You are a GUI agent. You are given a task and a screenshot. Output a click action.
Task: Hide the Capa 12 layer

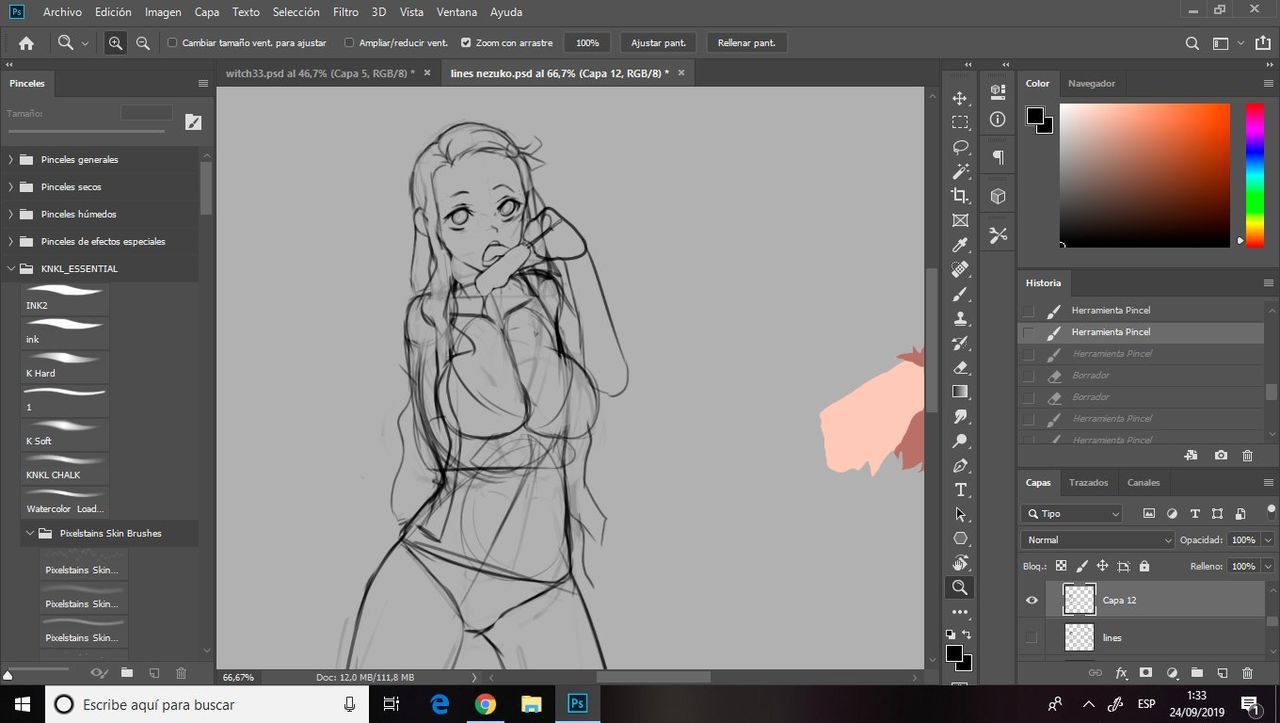(1032, 600)
